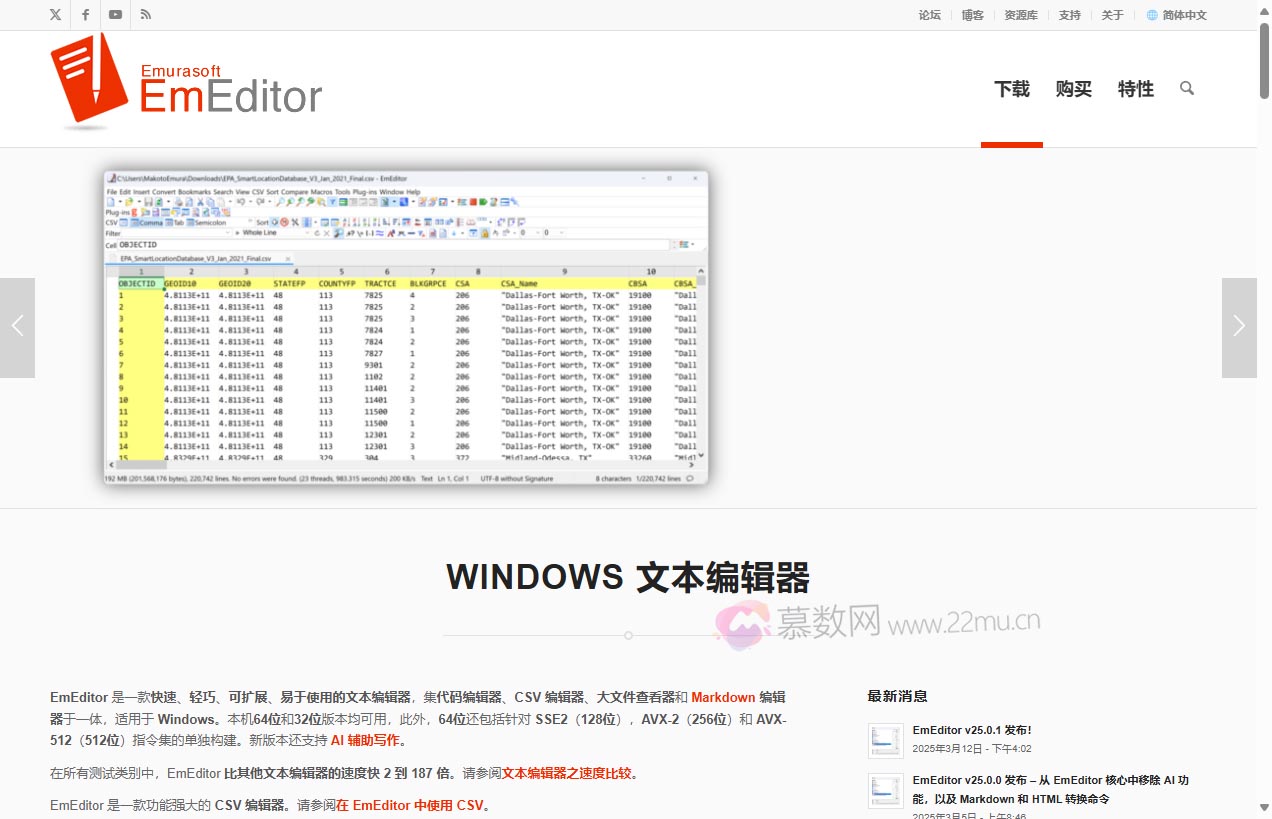
Task: Click the Emurasoft EmEditor logo
Action: pyautogui.click(x=185, y=83)
